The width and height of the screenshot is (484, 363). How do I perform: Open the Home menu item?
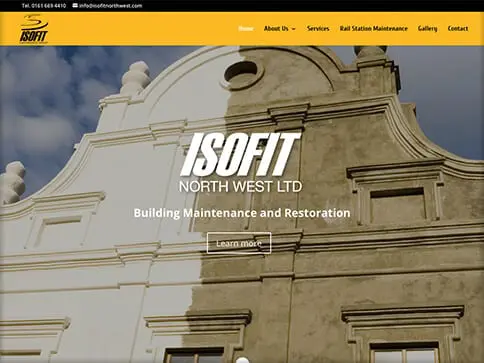pyautogui.click(x=246, y=29)
